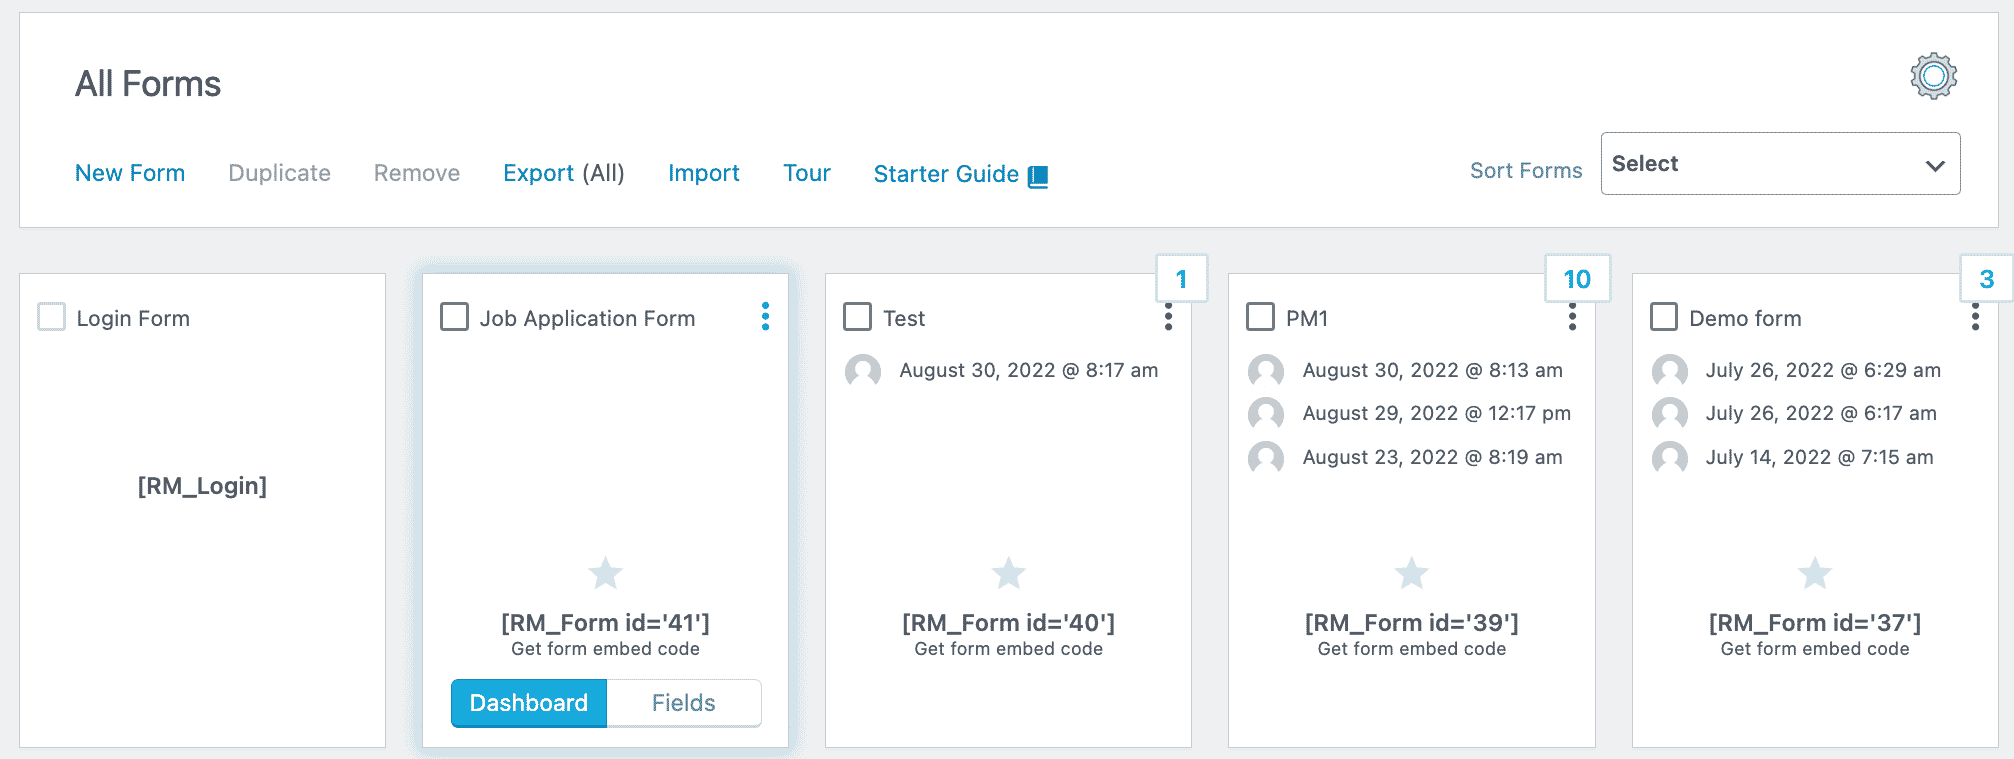Switch to the Fields tab
Viewport: 2014px width, 759px height.
point(684,703)
